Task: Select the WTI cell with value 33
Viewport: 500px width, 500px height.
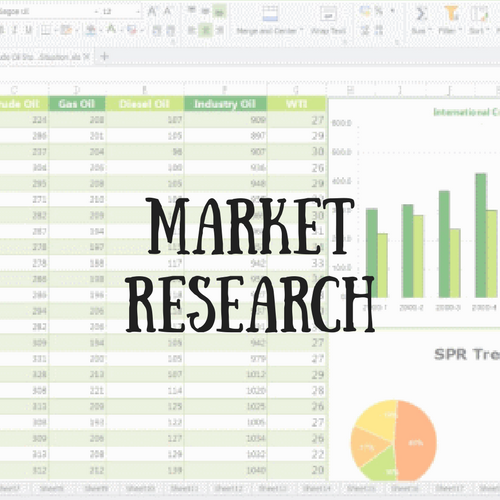Action: pyautogui.click(x=297, y=263)
